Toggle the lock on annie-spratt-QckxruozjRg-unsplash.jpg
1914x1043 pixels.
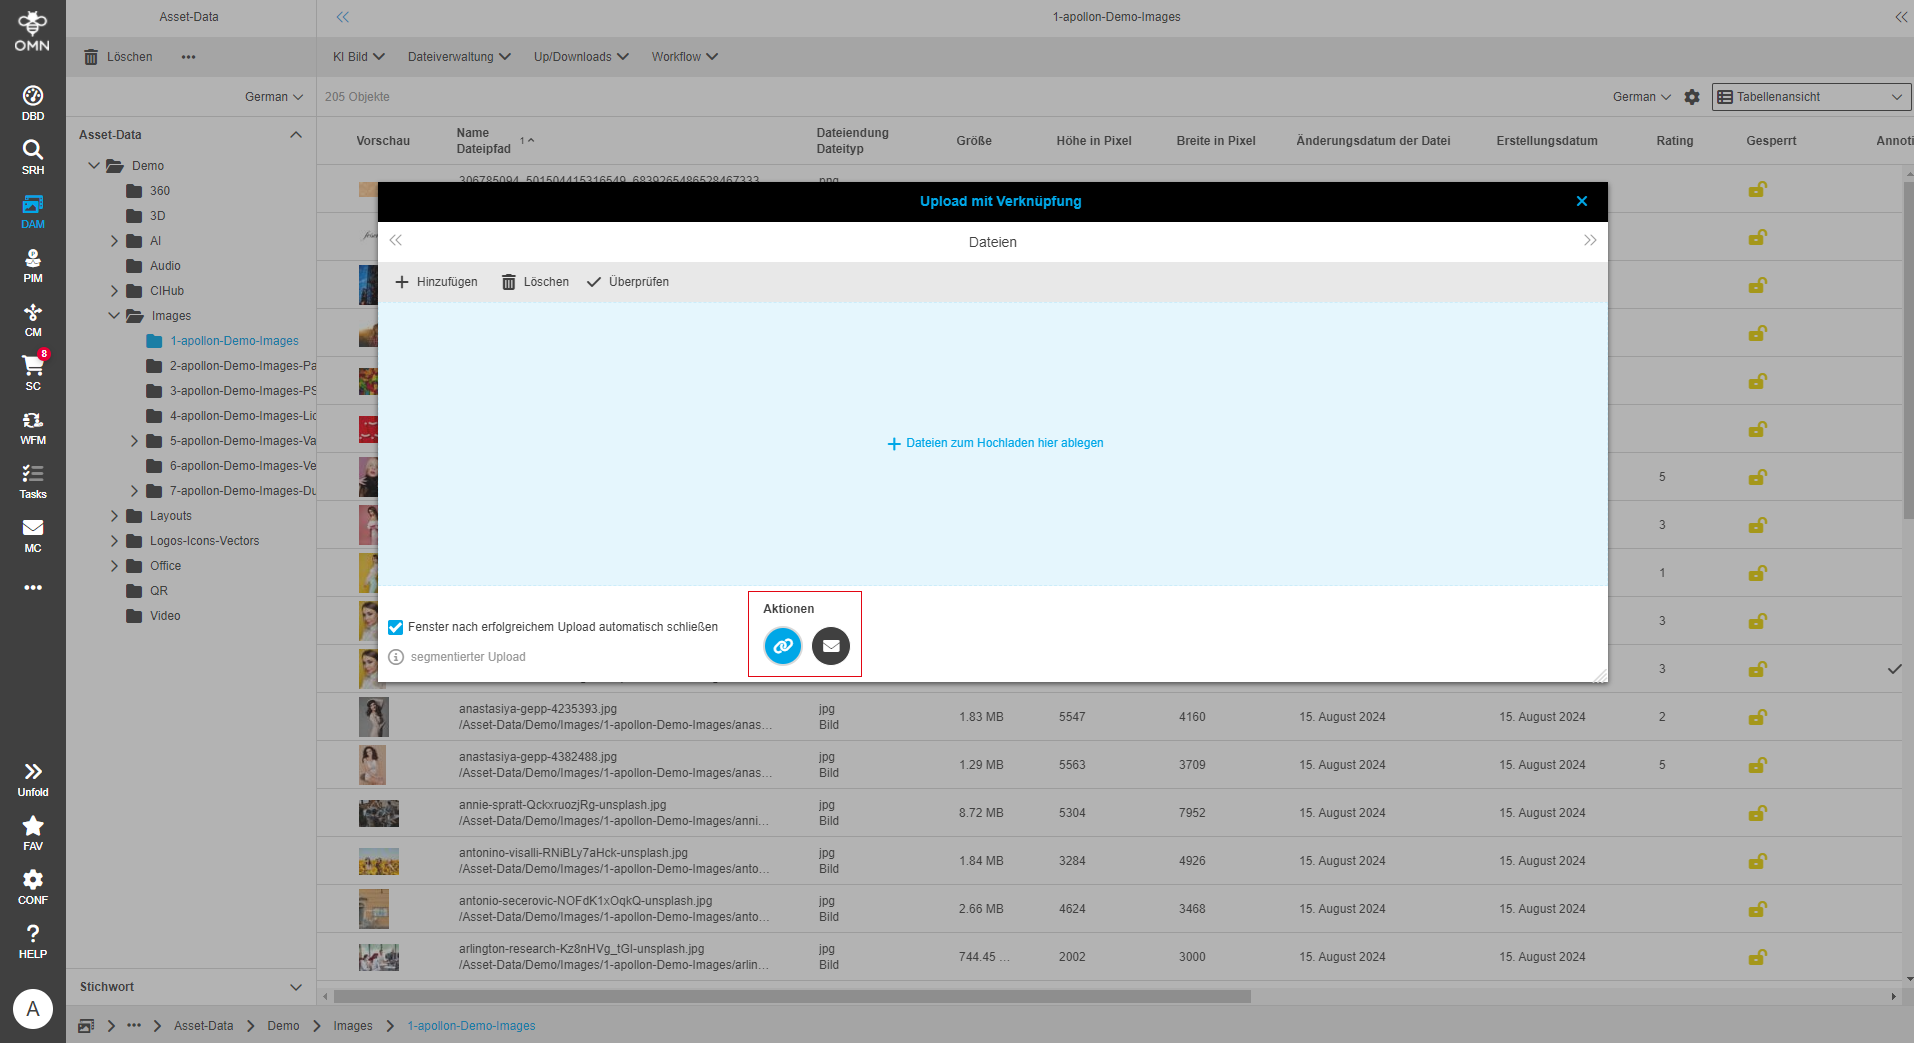pyautogui.click(x=1757, y=812)
